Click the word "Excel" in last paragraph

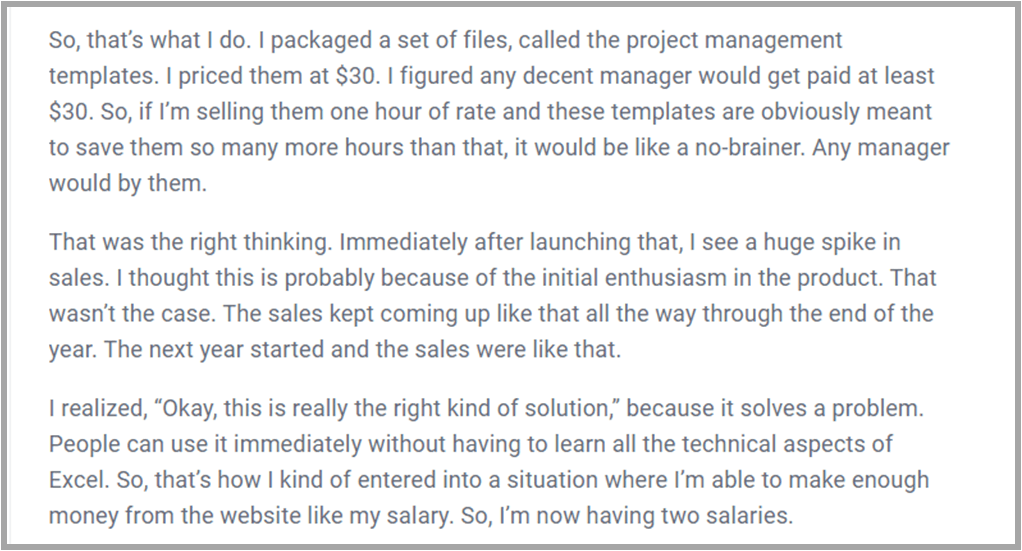click(77, 480)
